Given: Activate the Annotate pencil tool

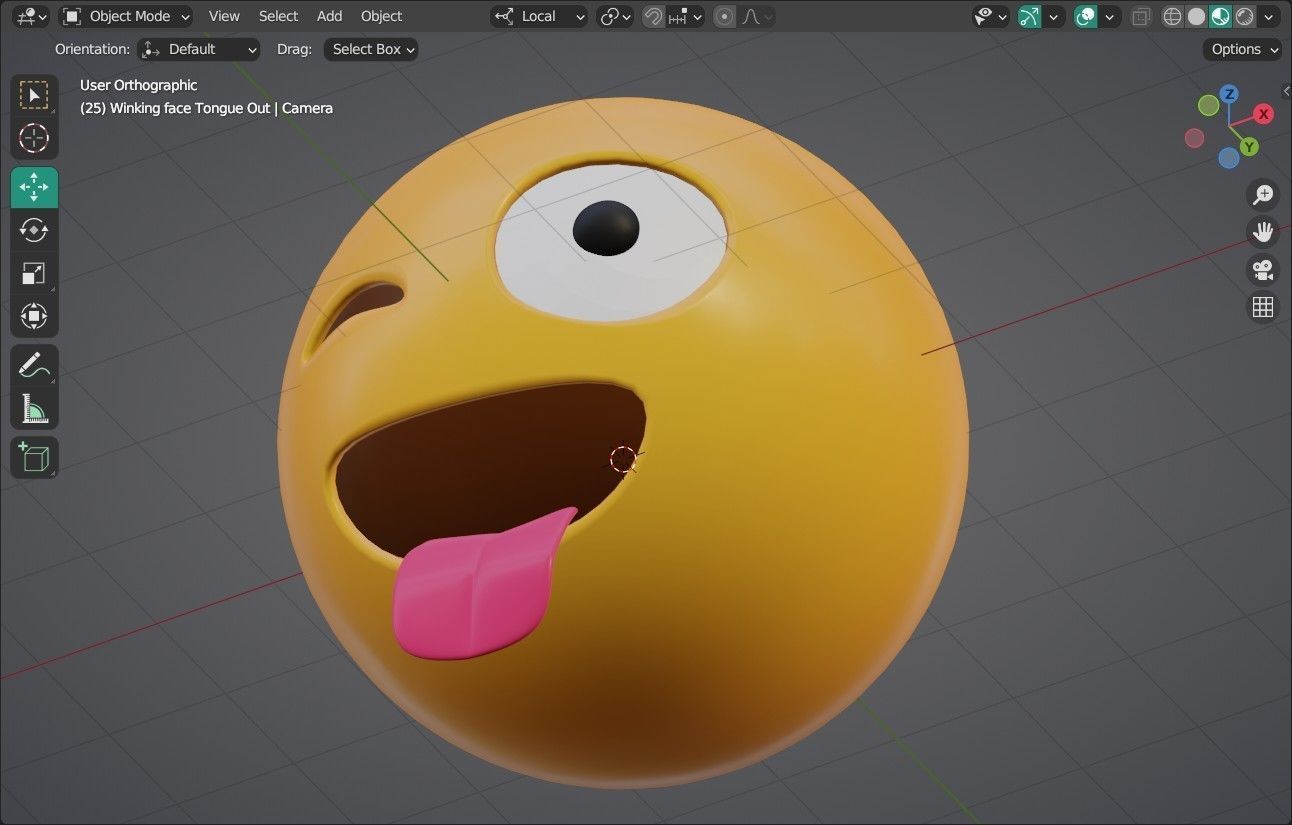Looking at the screenshot, I should tap(34, 366).
